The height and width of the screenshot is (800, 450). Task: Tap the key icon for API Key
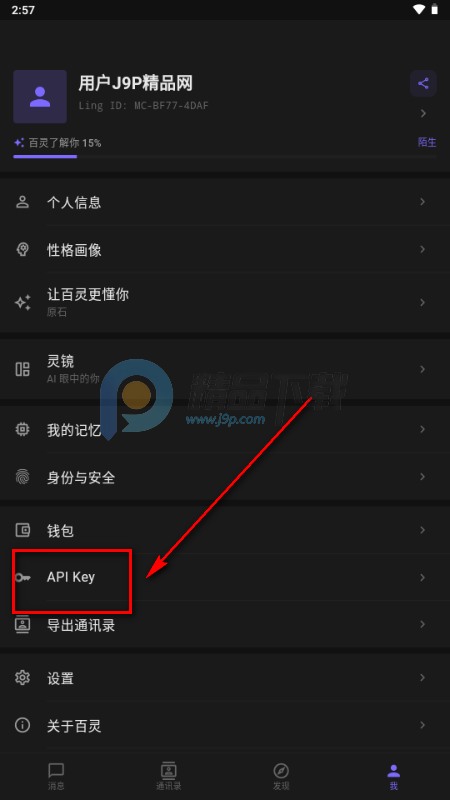pyautogui.click(x=22, y=578)
